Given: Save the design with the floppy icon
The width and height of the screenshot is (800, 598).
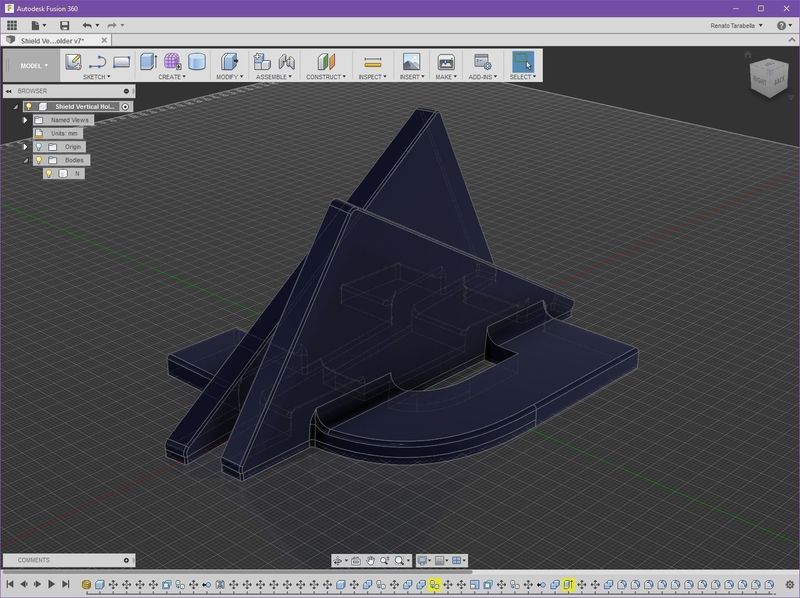Looking at the screenshot, I should click(x=64, y=25).
